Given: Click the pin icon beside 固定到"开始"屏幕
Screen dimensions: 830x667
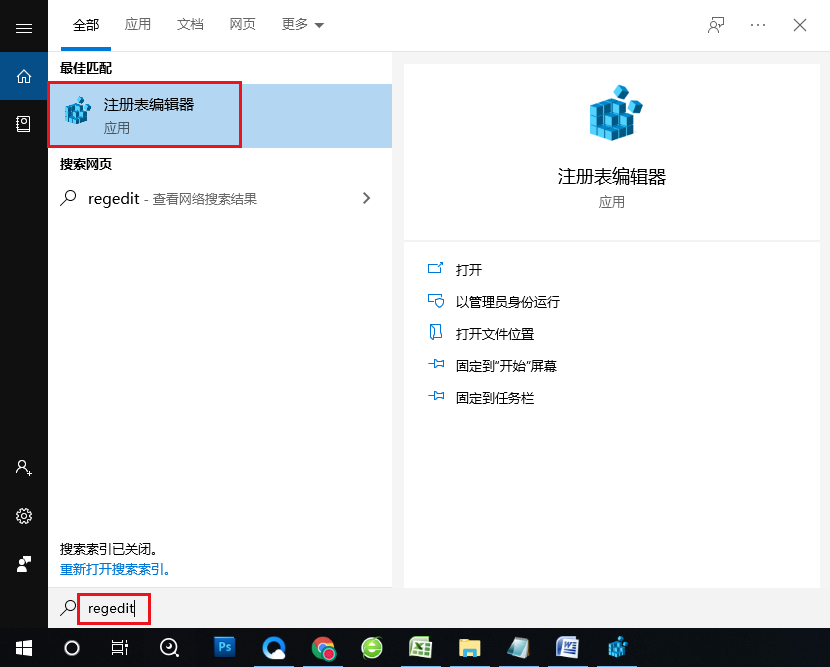Looking at the screenshot, I should 436,364.
